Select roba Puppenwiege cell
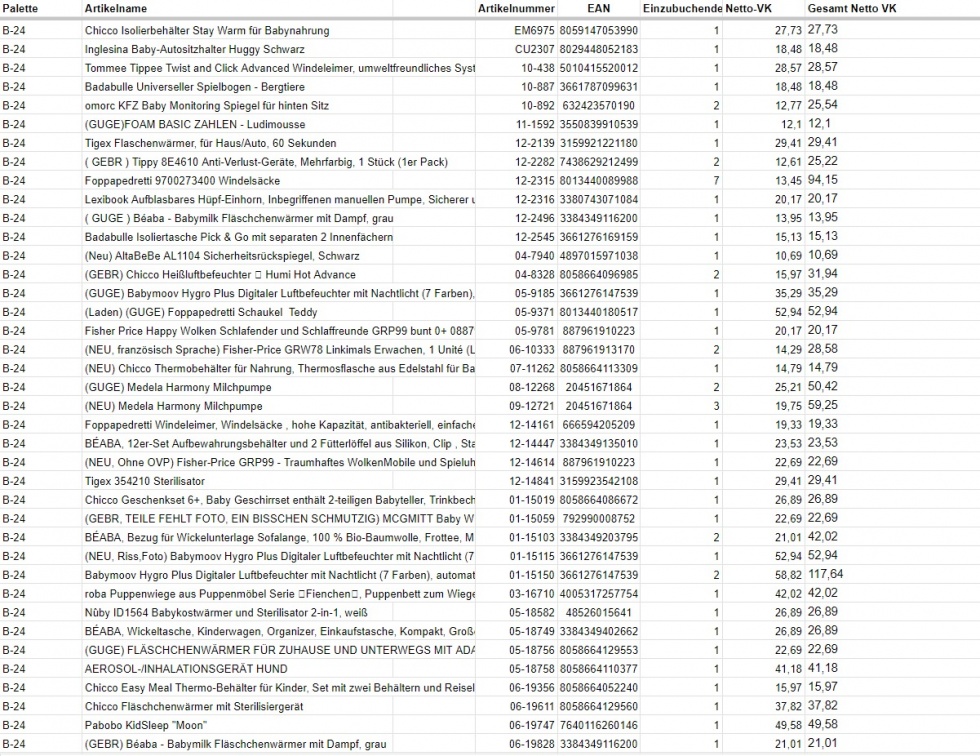980x756 pixels. (279, 594)
